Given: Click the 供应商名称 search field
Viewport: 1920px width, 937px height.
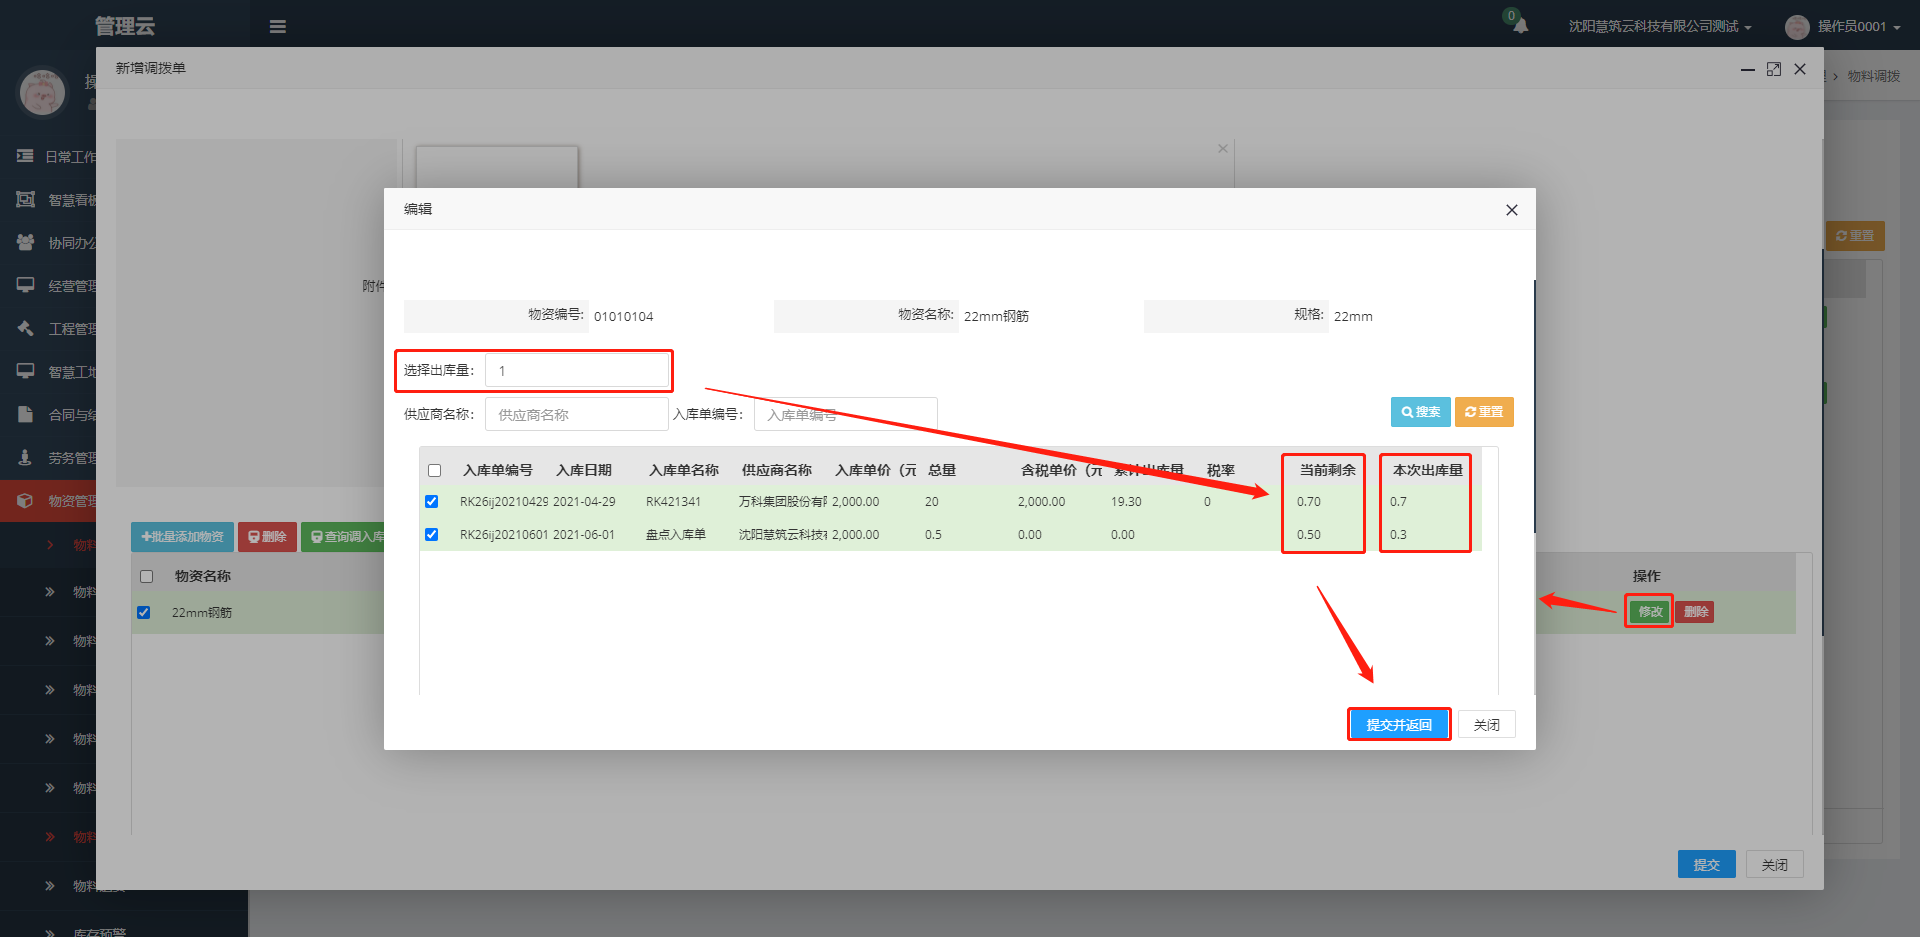Looking at the screenshot, I should 577,414.
